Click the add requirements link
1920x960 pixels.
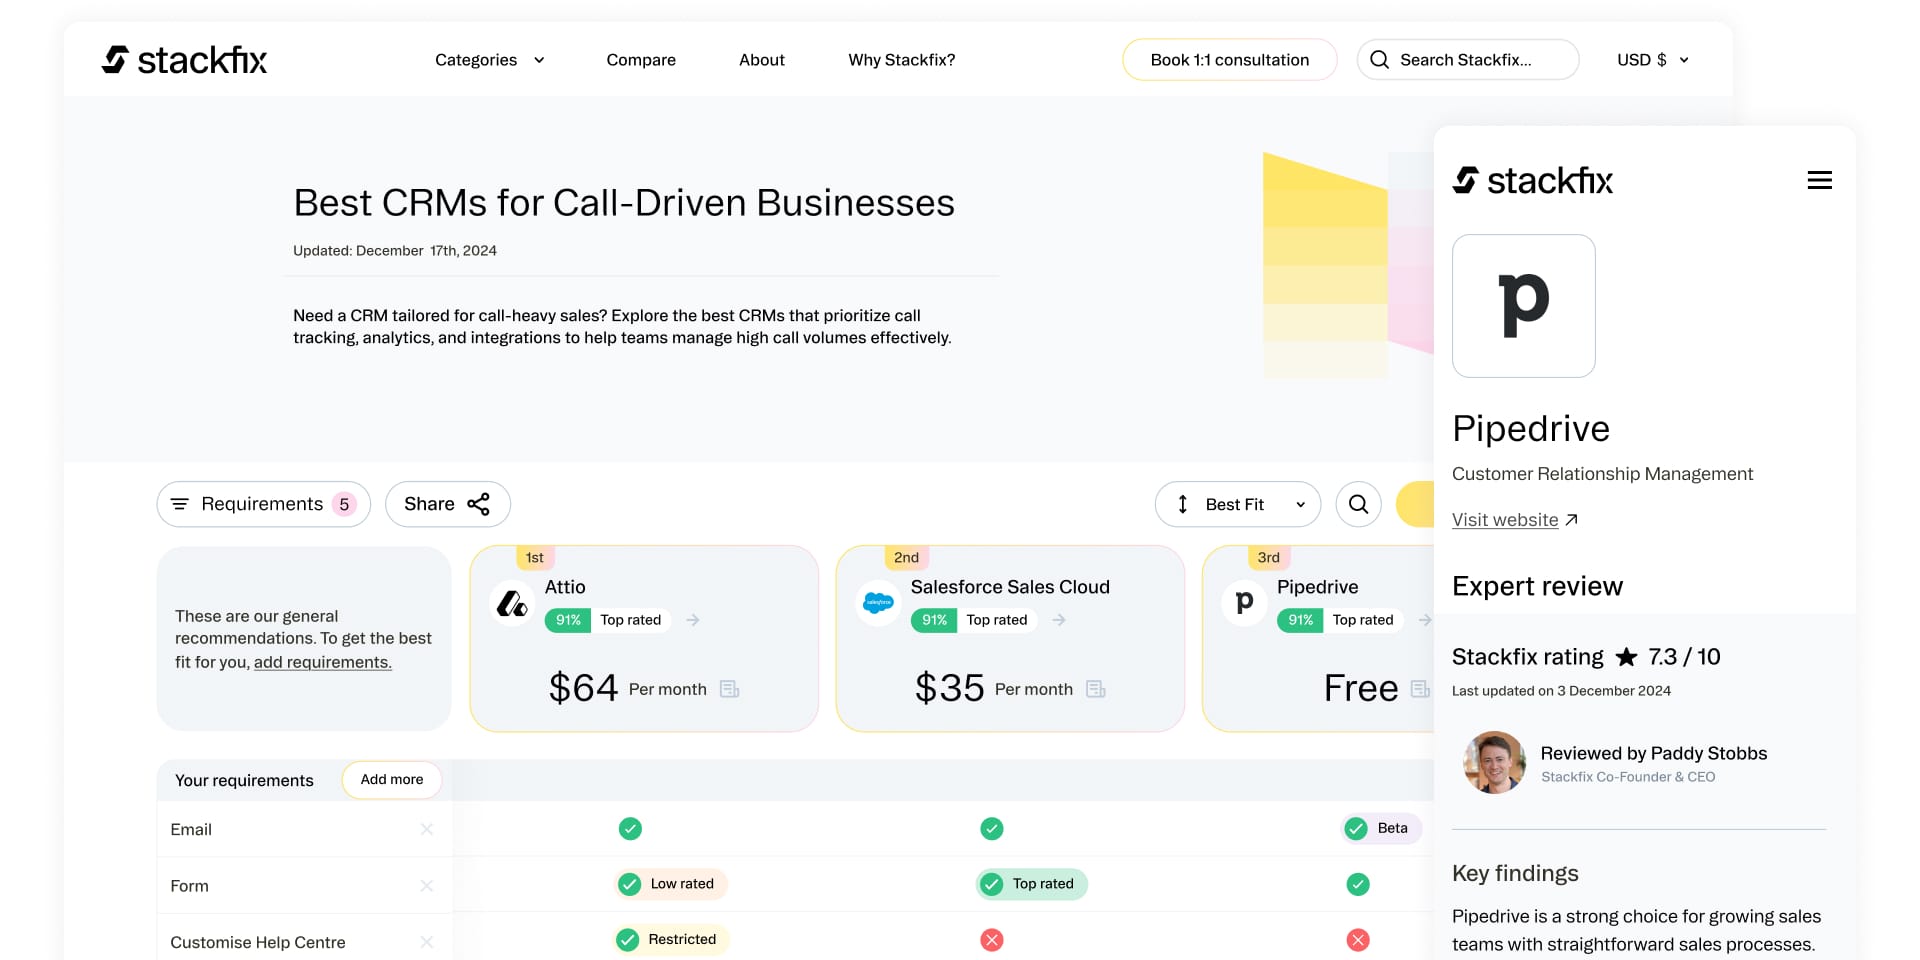323,662
